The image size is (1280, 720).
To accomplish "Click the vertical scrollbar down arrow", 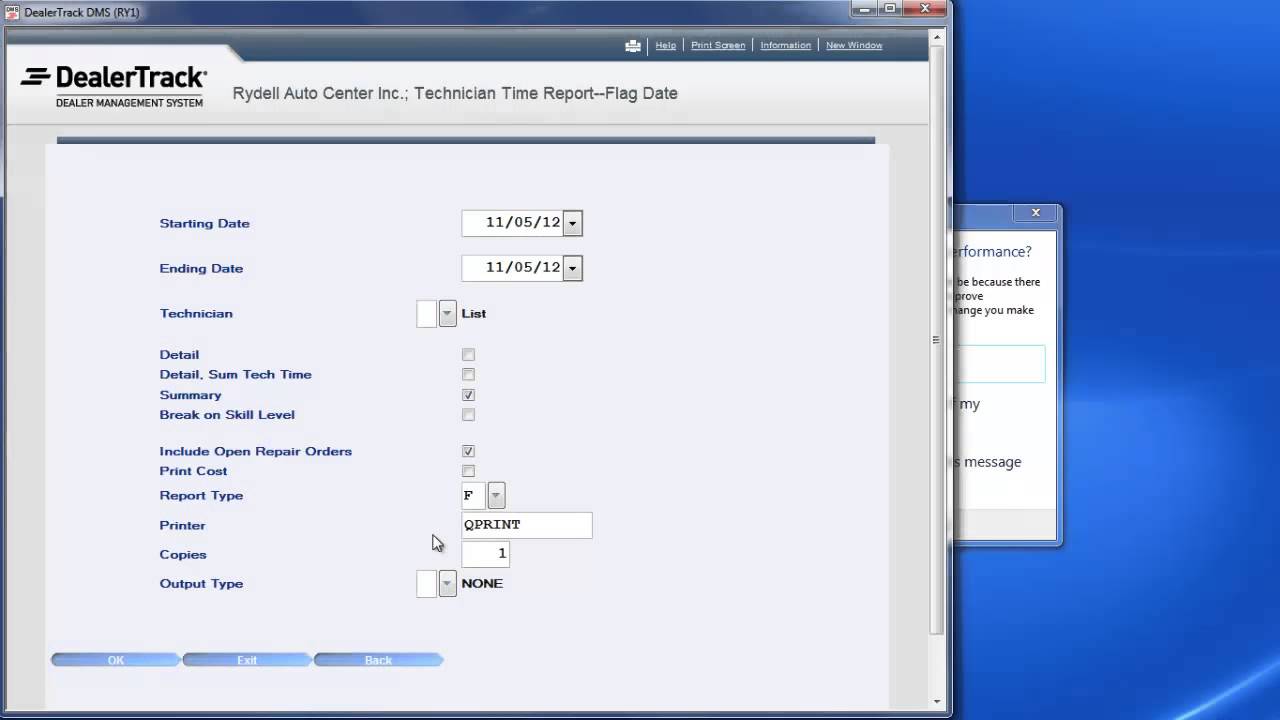I will click(937, 702).
